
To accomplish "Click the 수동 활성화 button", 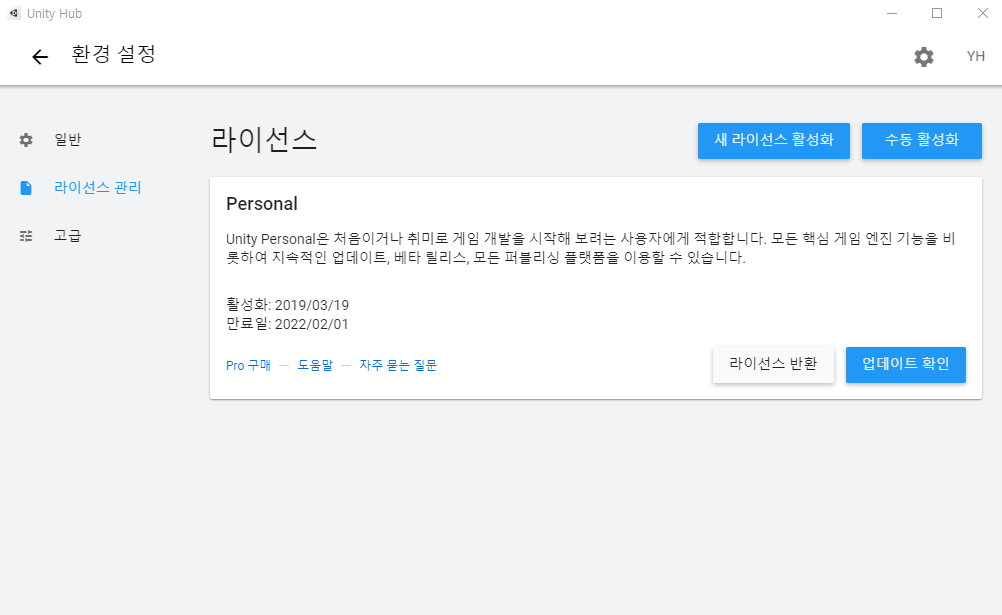I will [x=921, y=141].
